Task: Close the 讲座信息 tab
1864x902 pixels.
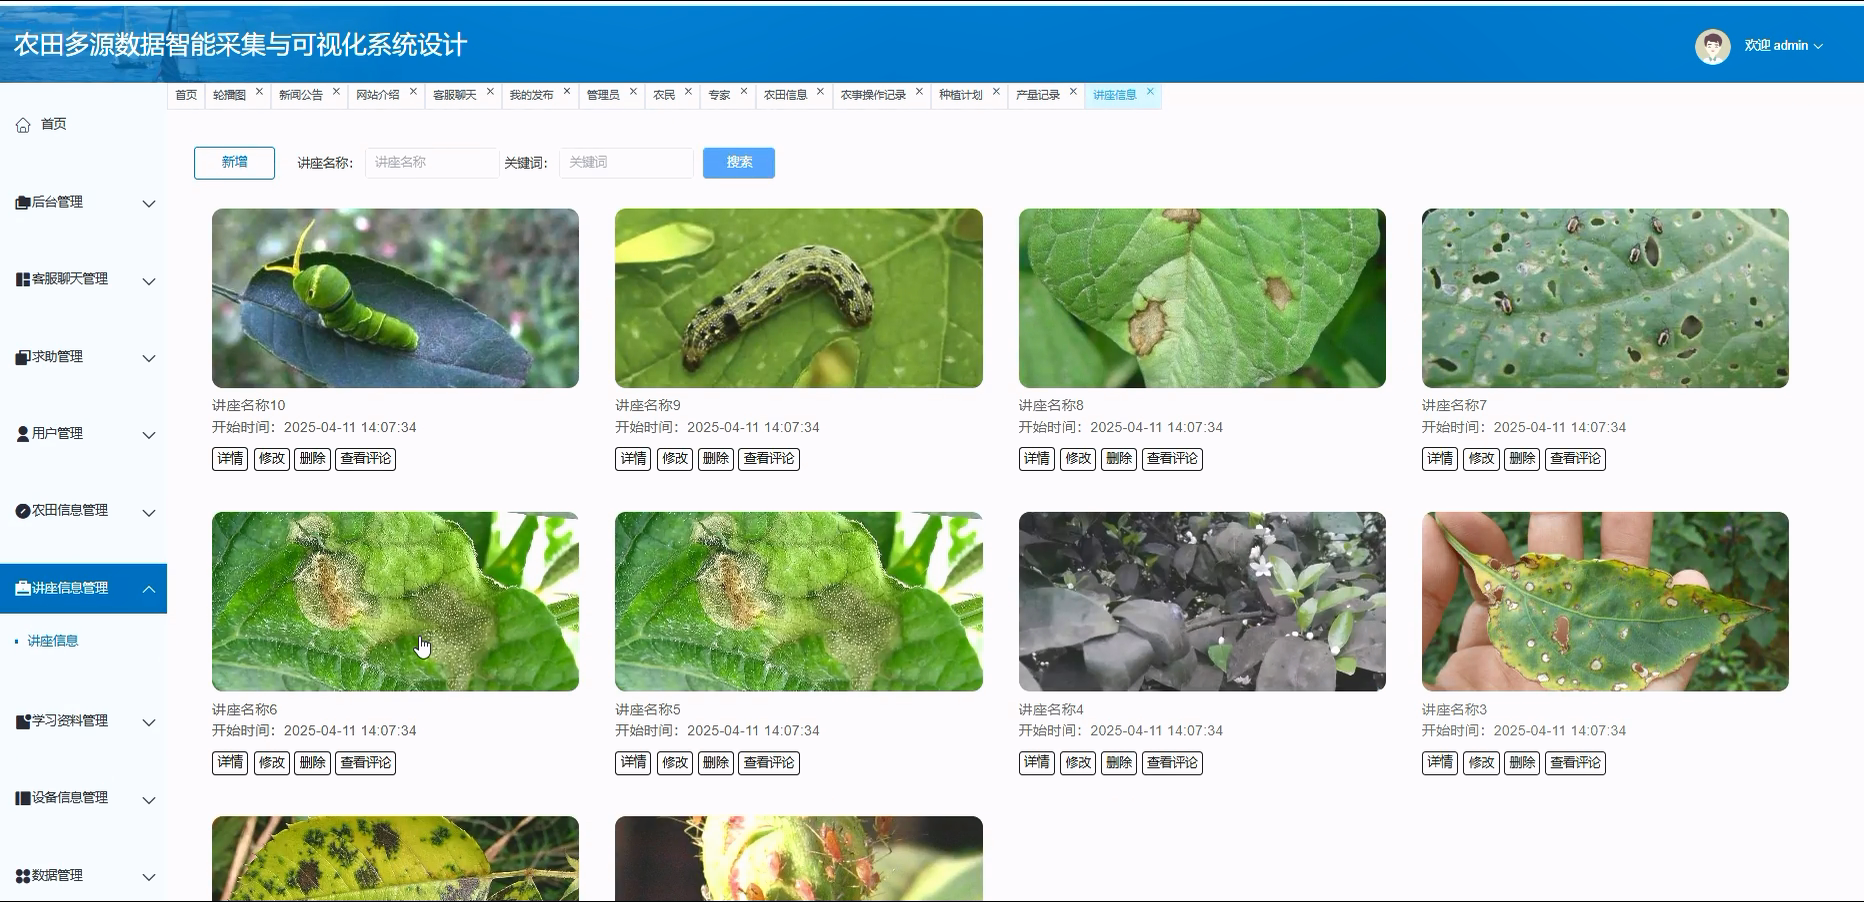Action: click(x=1150, y=92)
